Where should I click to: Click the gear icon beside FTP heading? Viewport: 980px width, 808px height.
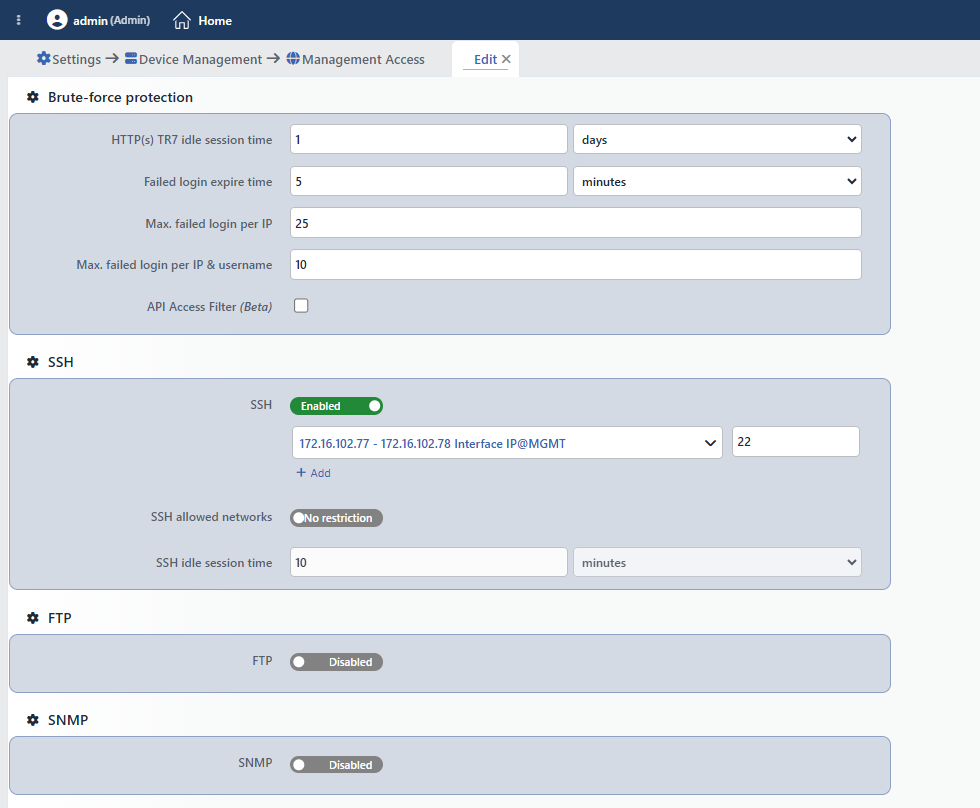(33, 618)
